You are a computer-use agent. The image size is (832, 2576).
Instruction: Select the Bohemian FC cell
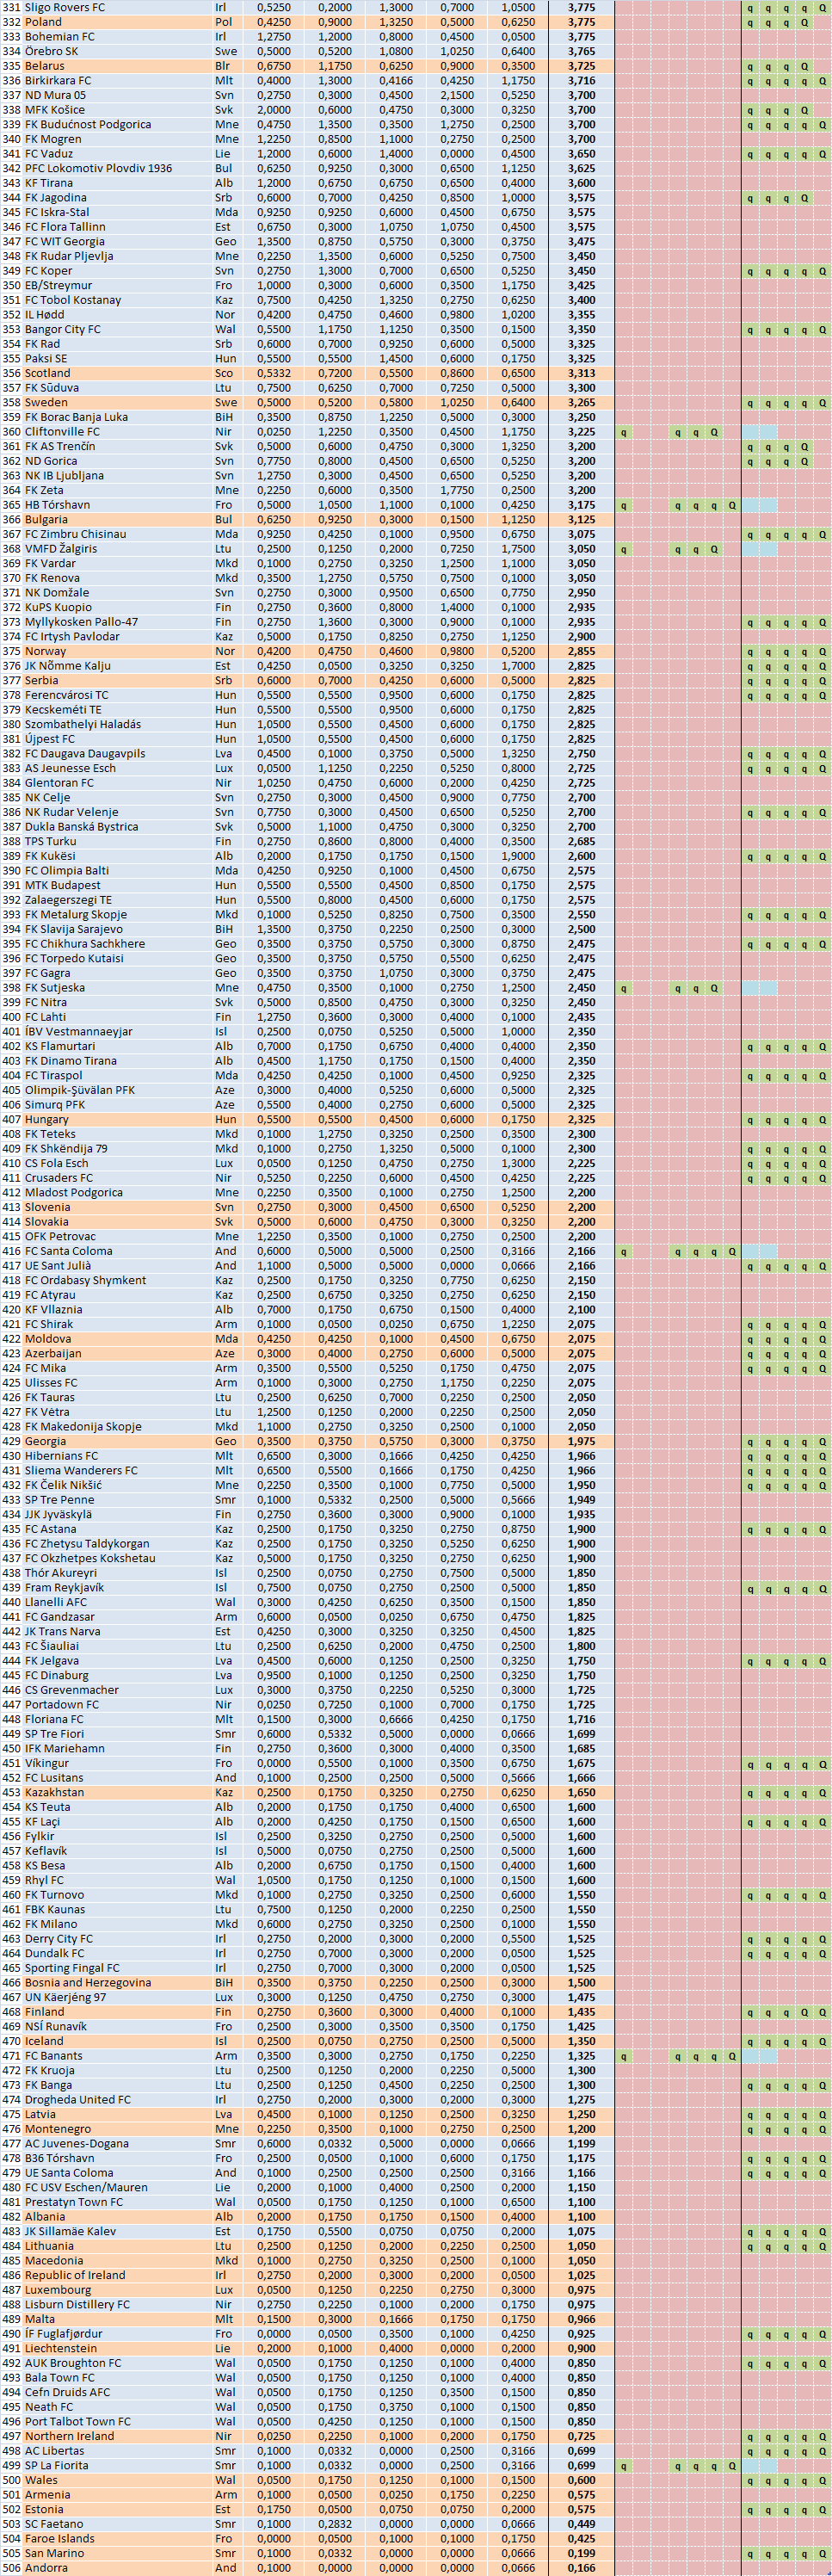click(x=60, y=37)
